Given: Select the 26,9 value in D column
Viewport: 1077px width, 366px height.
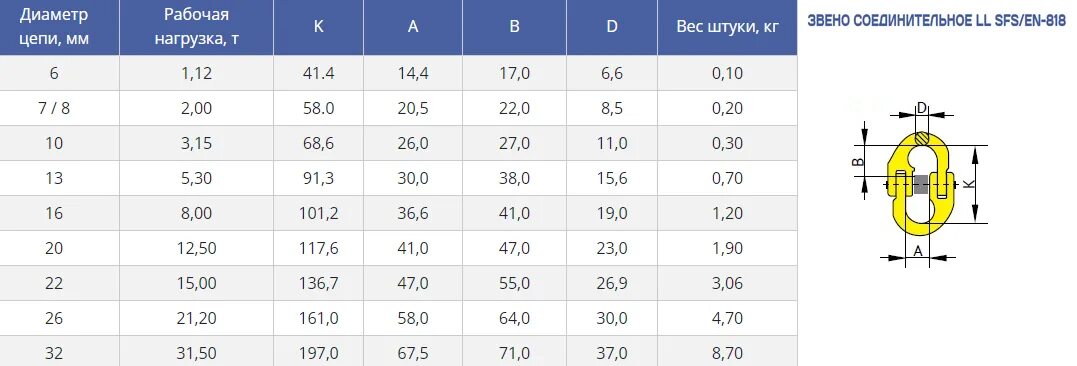Looking at the screenshot, I should (x=612, y=284).
